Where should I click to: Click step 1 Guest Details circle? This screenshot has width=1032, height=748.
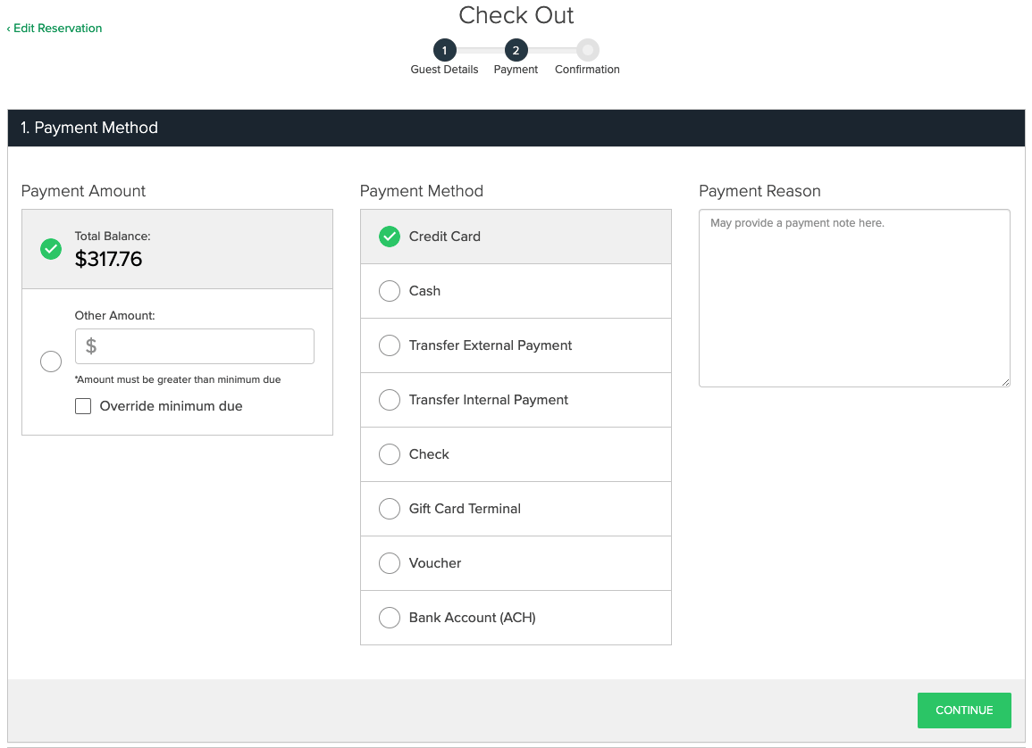coord(444,50)
